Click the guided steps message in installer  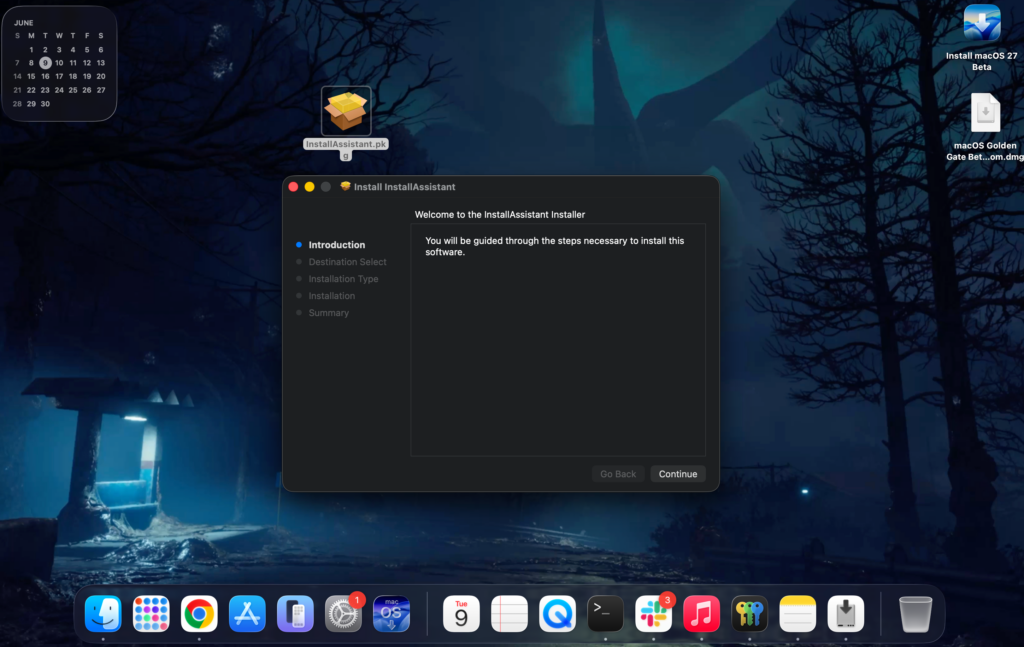click(x=554, y=246)
